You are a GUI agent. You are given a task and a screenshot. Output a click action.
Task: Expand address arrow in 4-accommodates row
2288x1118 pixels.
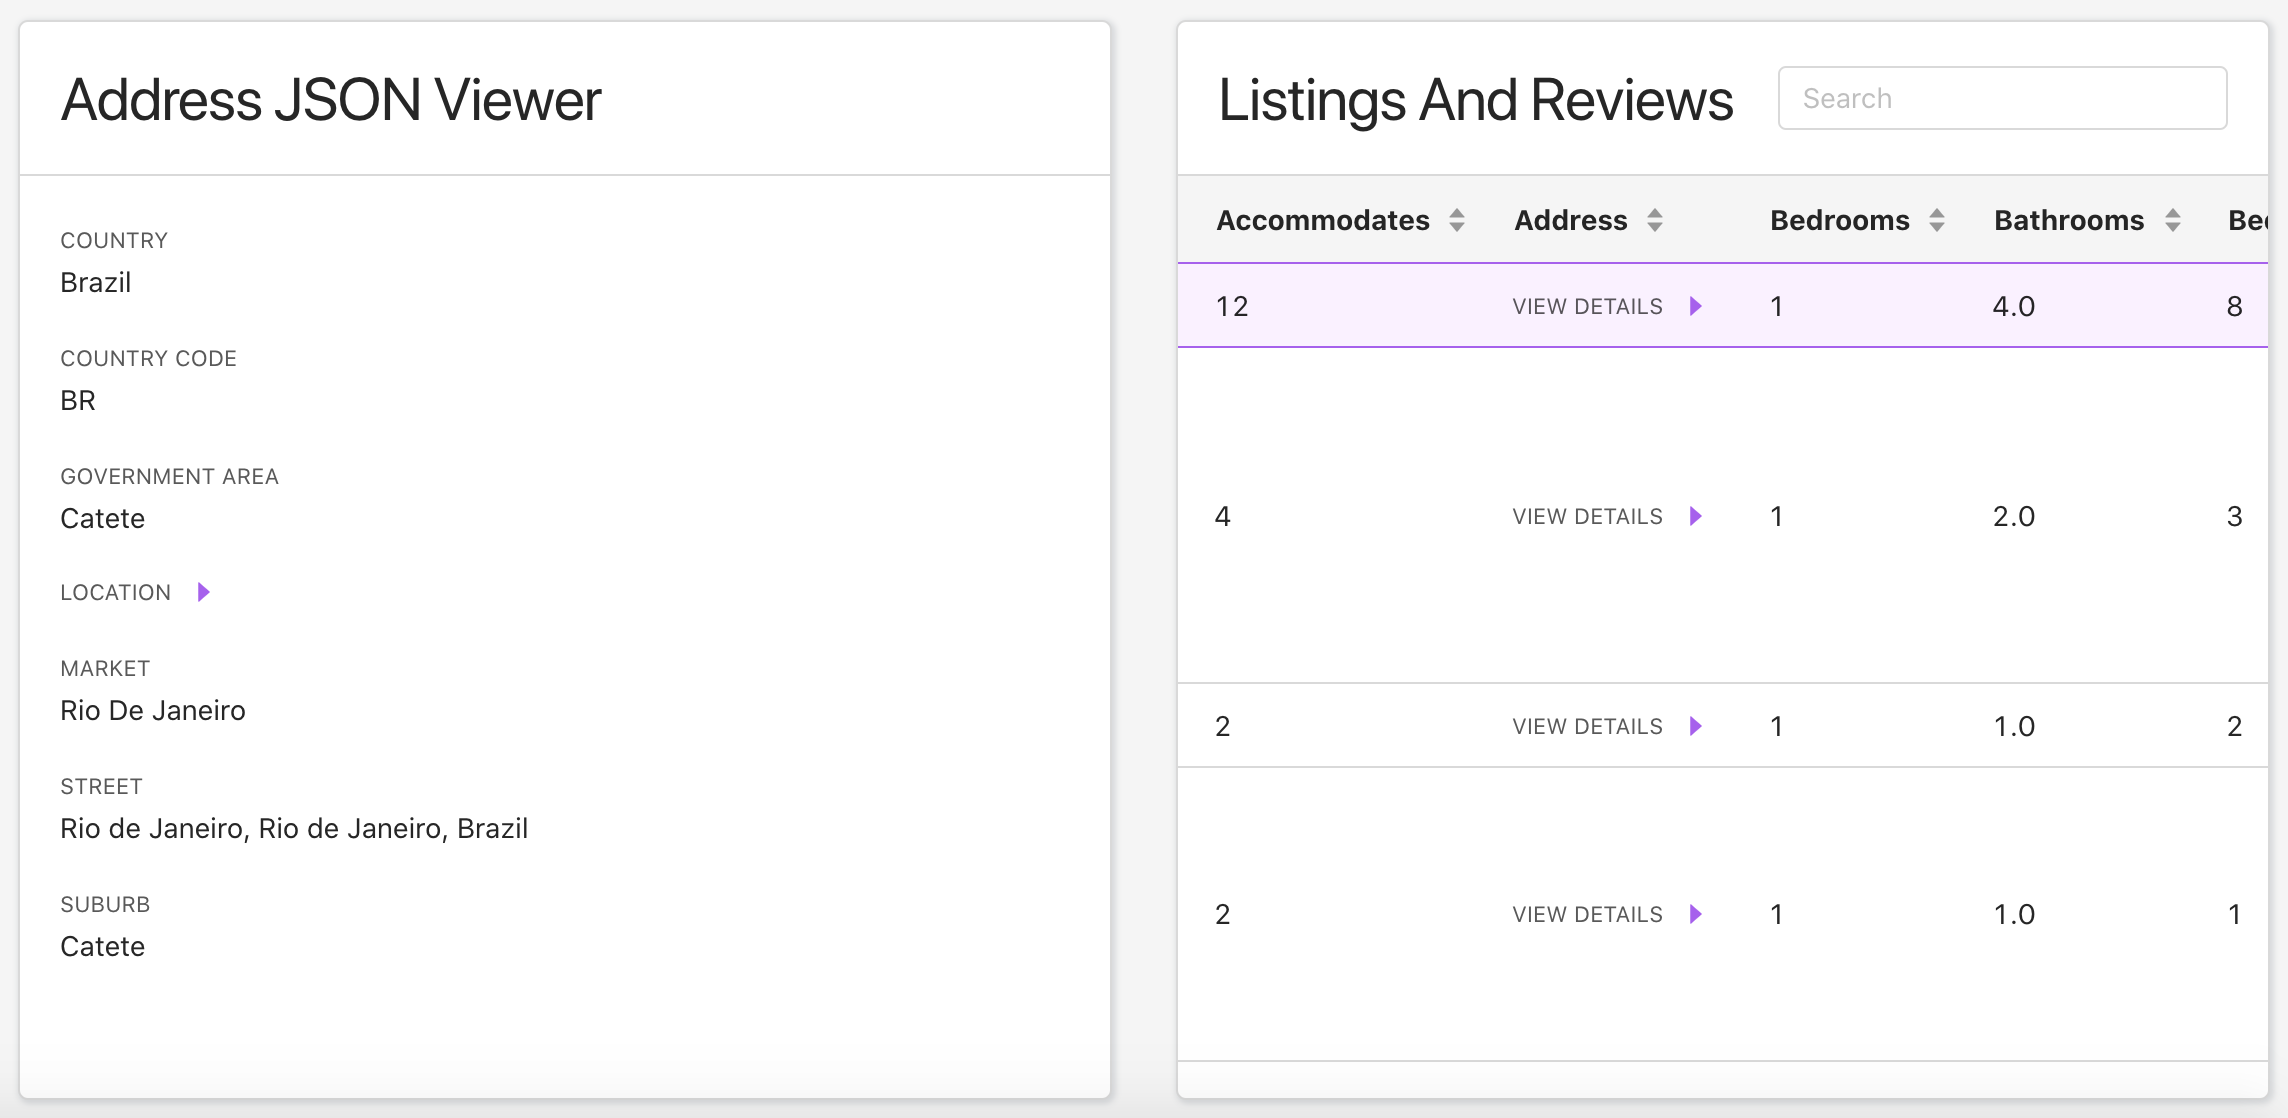[x=1696, y=516]
